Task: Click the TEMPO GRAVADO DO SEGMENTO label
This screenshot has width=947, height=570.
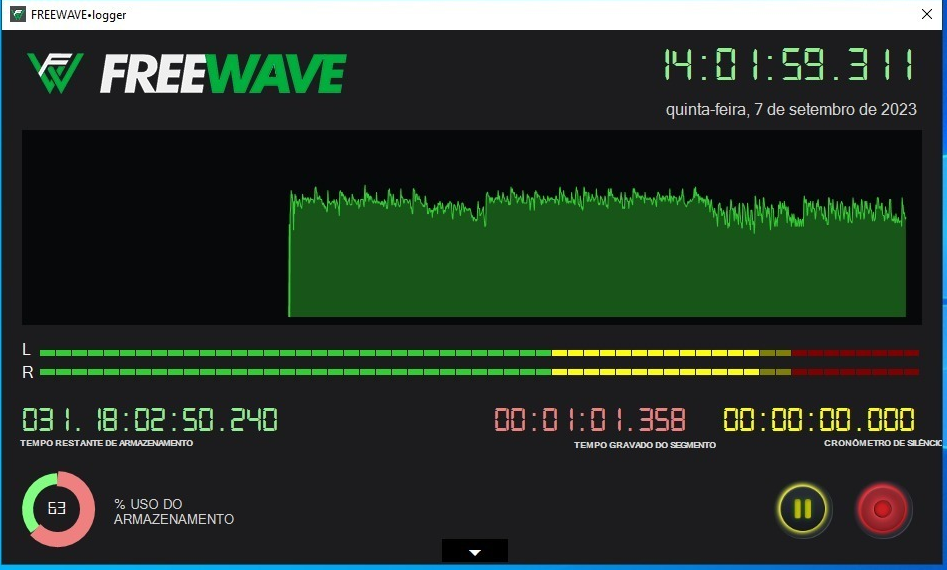Action: pyautogui.click(x=645, y=445)
